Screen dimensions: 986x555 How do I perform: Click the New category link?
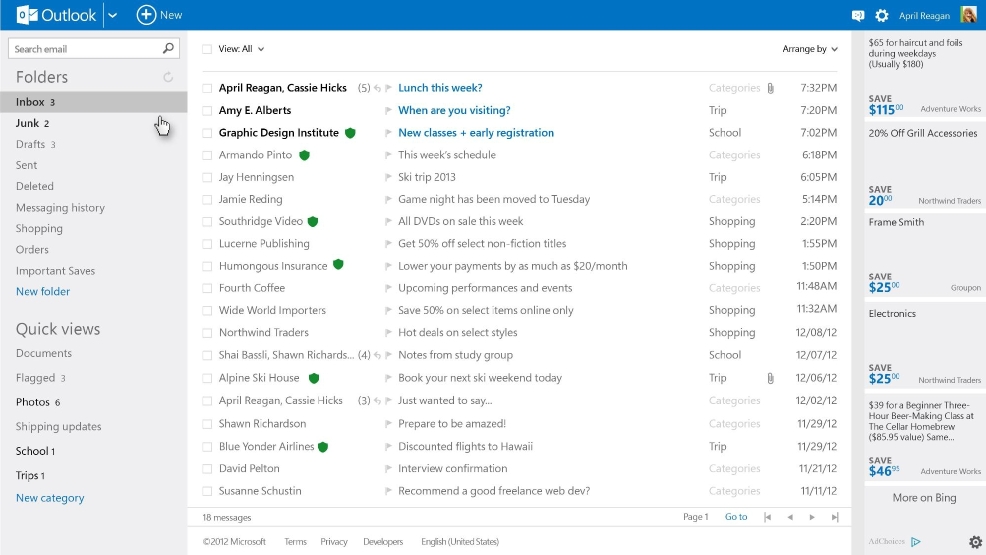[50, 498]
